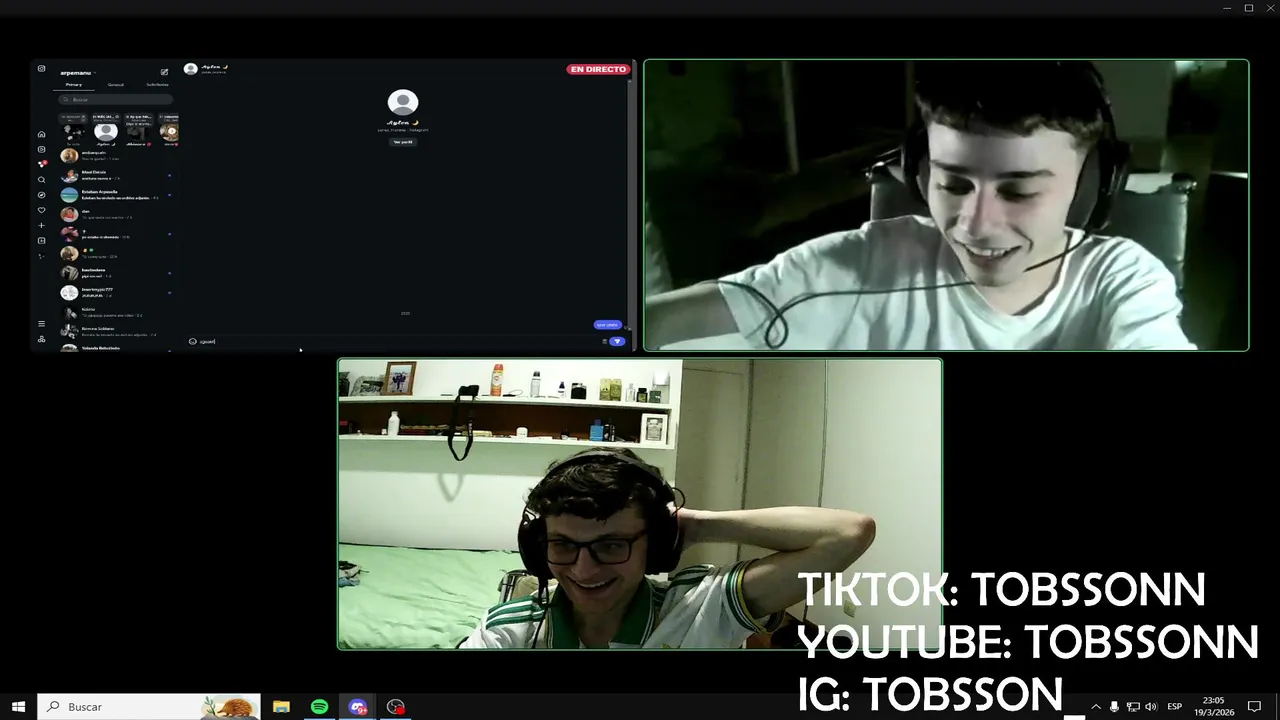Open the volume control in system tray
Screen dimensions: 1280x720
[x=1151, y=707]
